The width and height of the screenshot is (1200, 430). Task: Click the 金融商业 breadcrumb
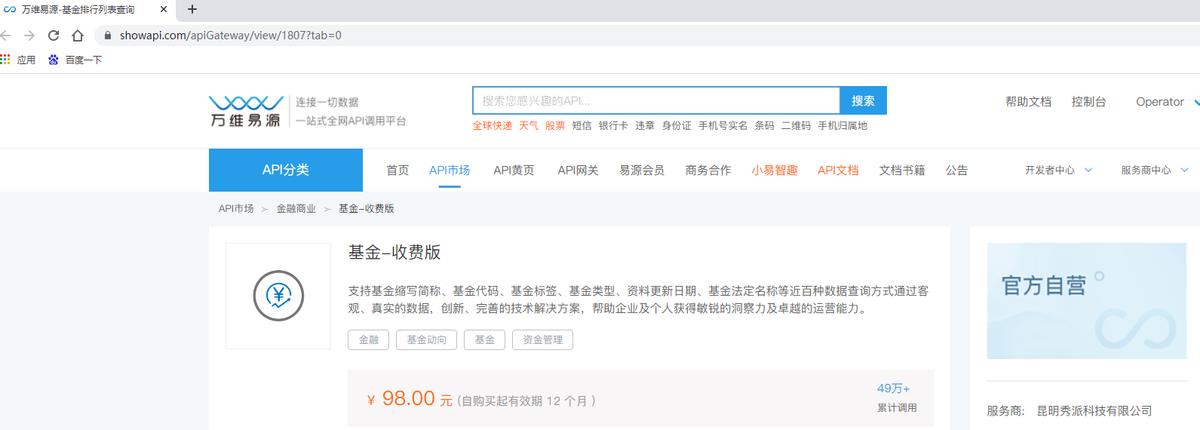click(x=296, y=209)
